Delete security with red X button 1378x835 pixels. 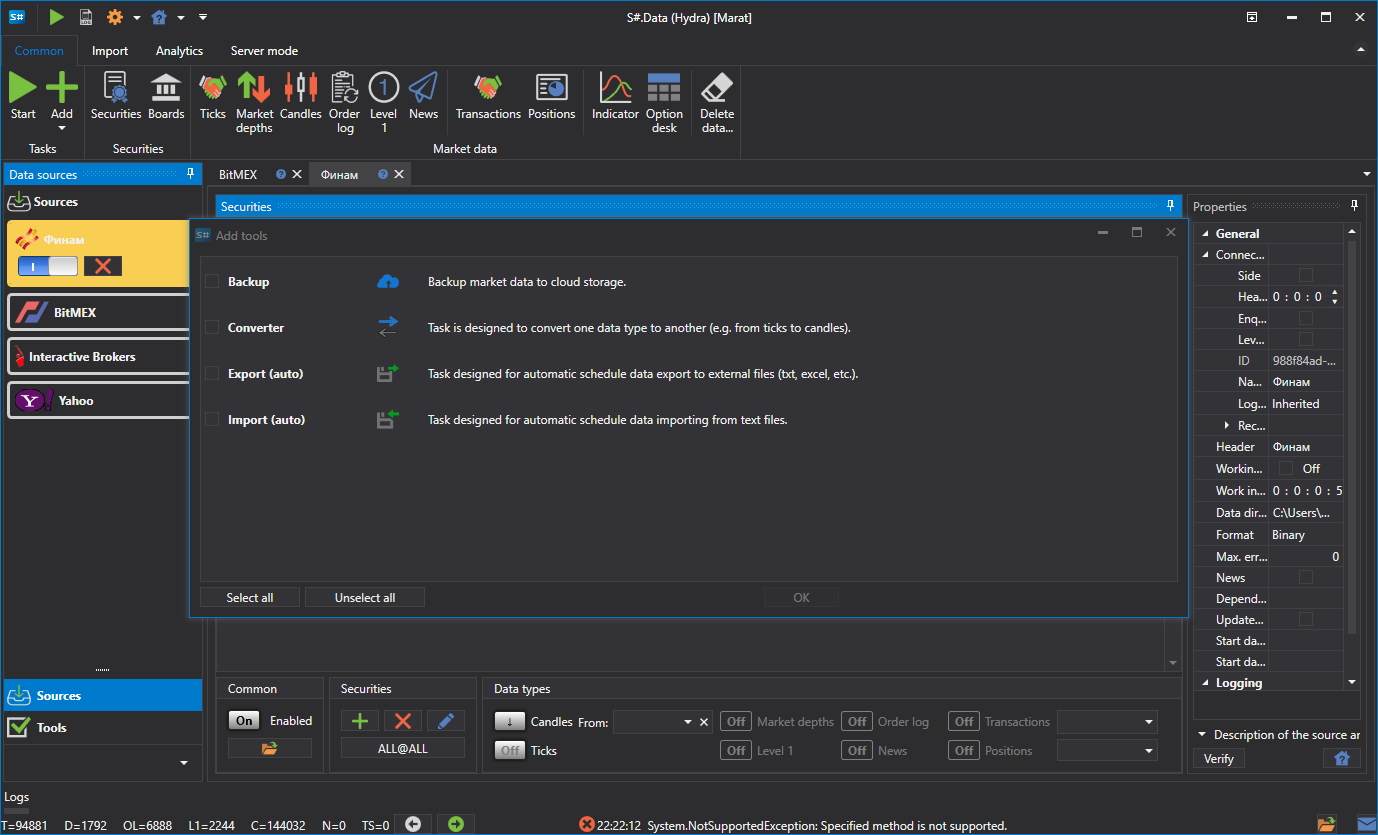(403, 721)
